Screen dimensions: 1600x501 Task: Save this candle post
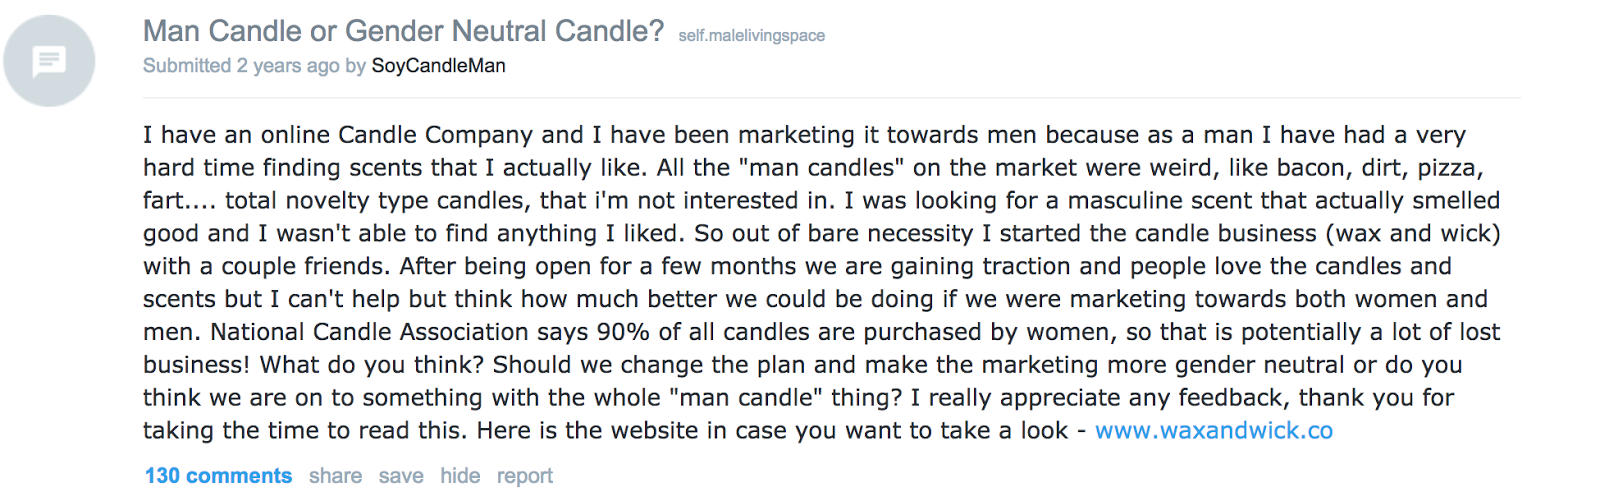(401, 476)
